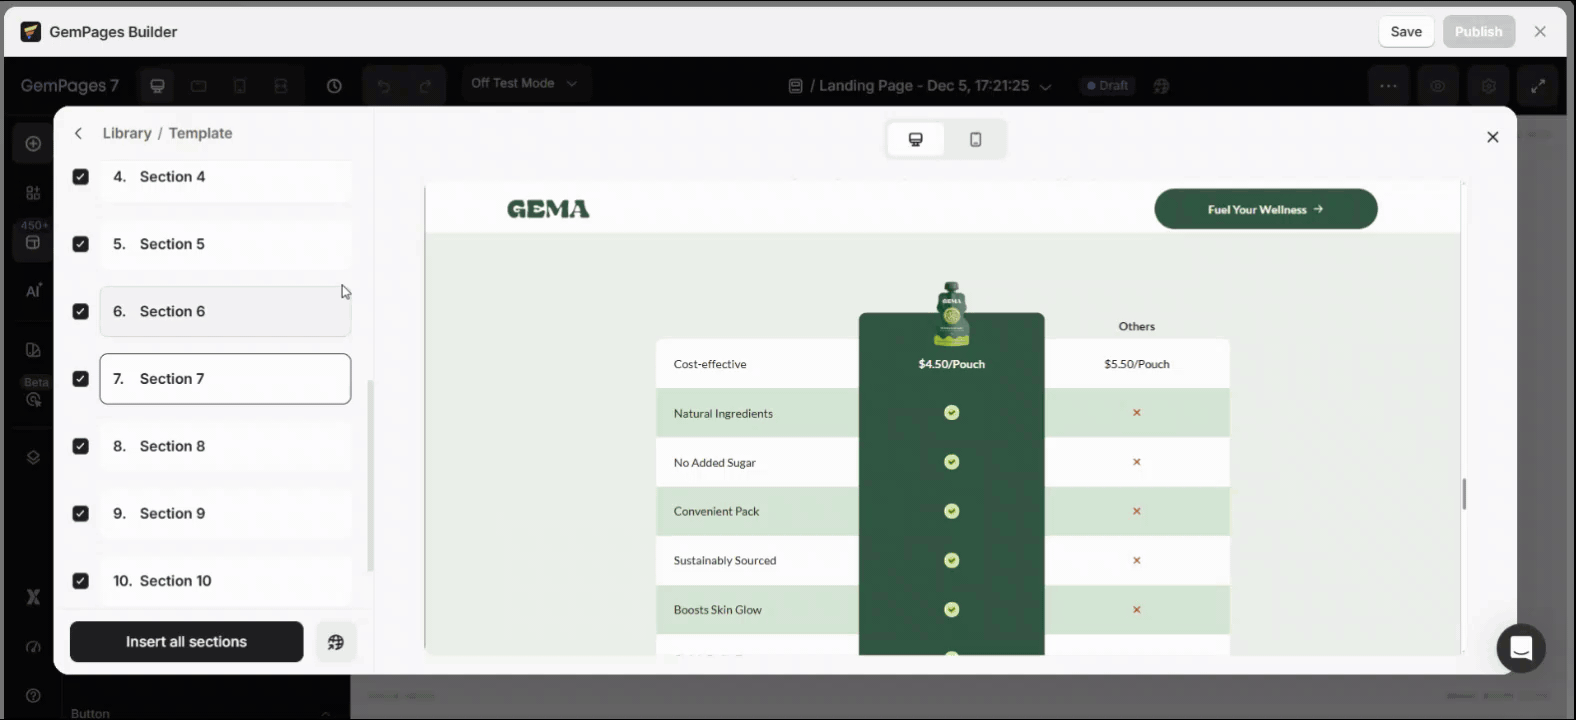Click the 'Natural Ingredients' row label
Screen dimensions: 1576x720
723,413
